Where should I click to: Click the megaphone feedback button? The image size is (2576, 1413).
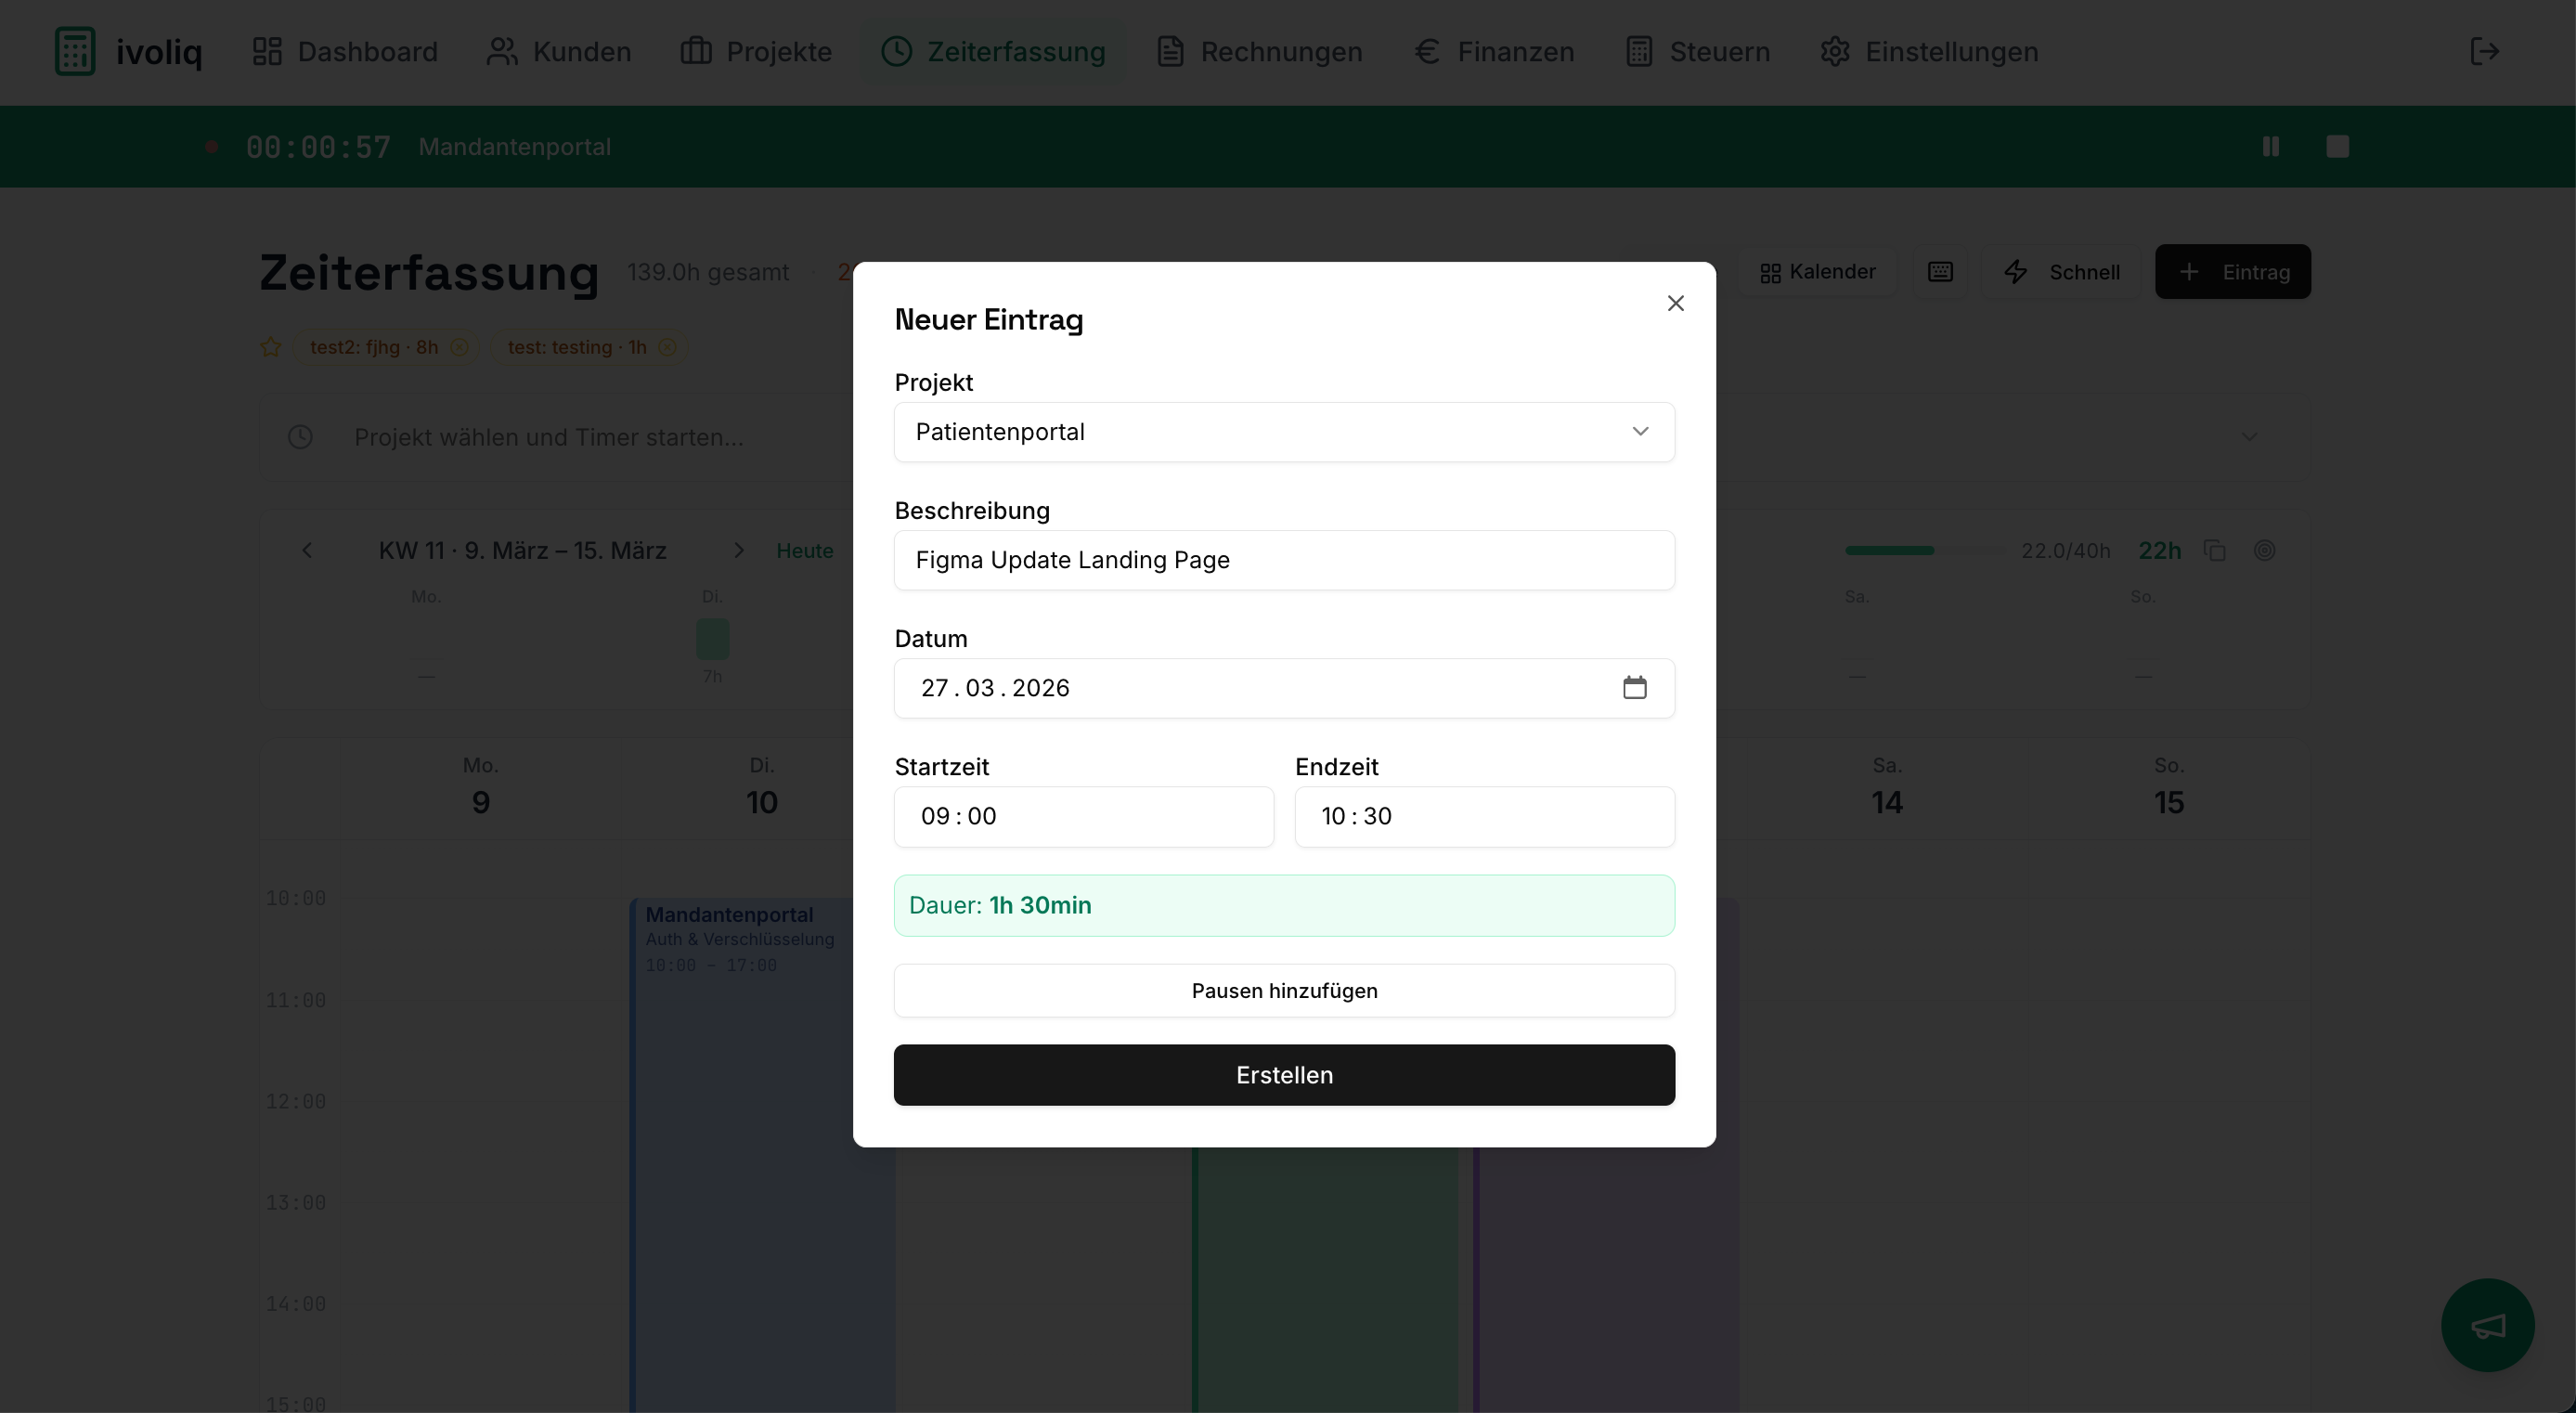pos(2487,1325)
